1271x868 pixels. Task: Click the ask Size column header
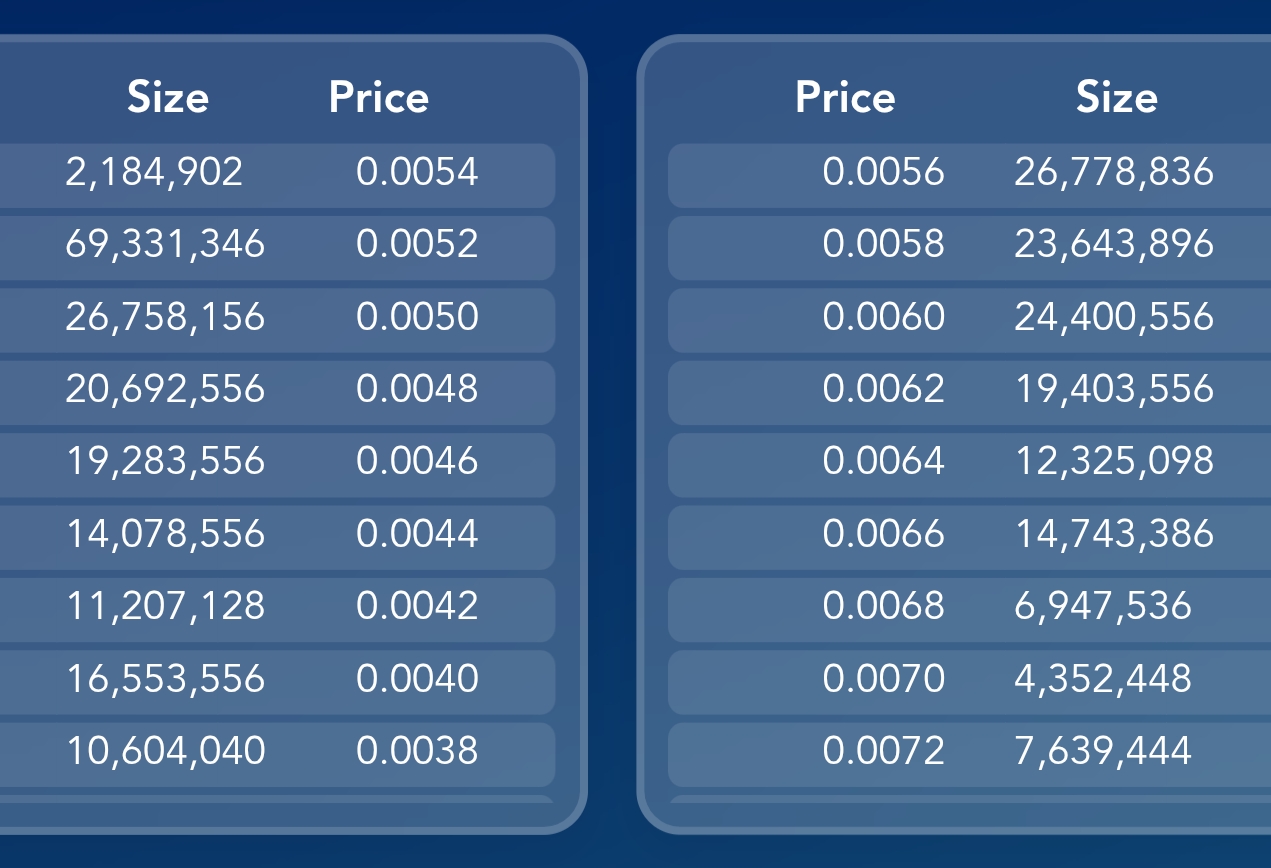[1117, 98]
